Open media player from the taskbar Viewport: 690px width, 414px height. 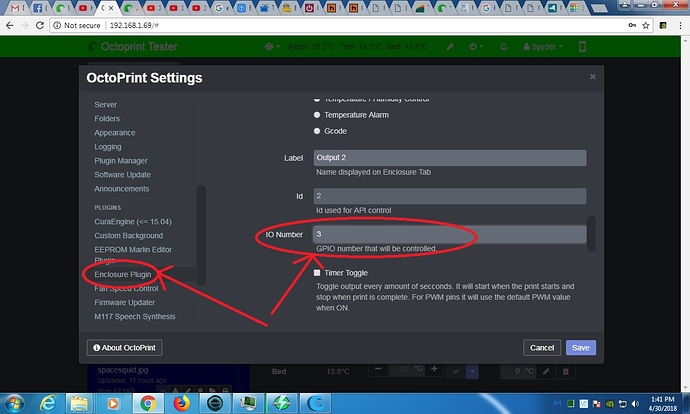click(113, 403)
